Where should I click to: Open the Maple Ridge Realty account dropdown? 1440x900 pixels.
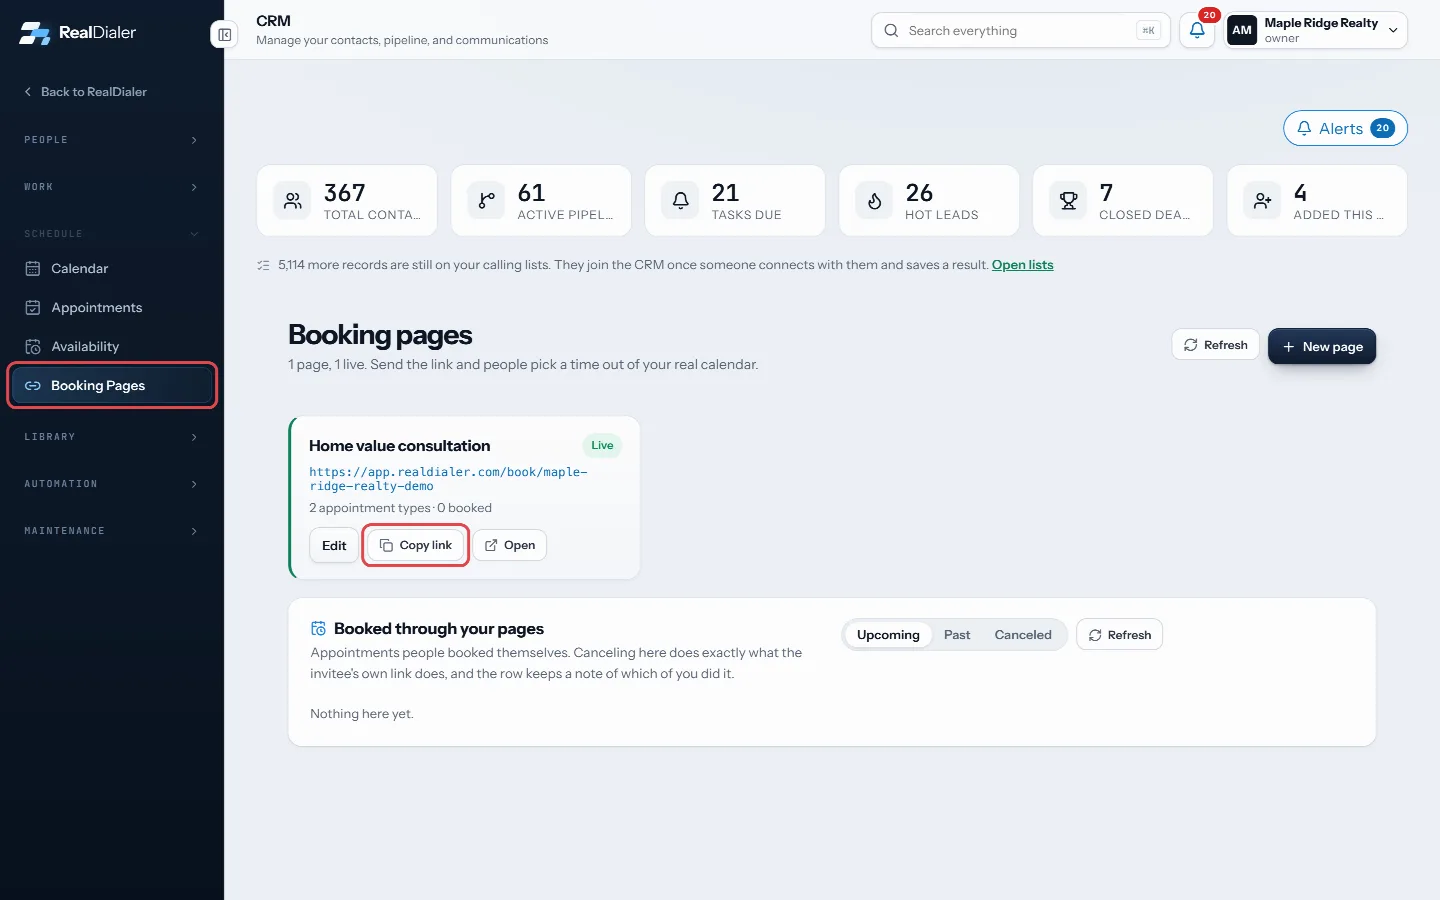(x=1316, y=30)
